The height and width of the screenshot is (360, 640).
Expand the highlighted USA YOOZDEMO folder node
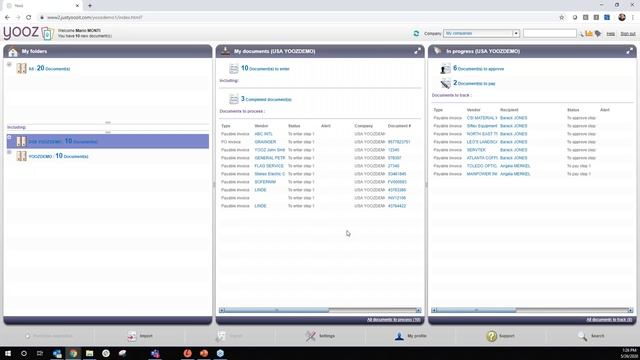pos(9,137)
